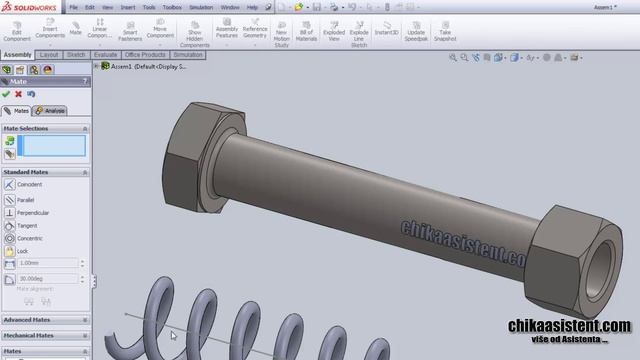This screenshot has height=360, width=640.
Task: Click Previous View icon in view toolbar
Action: [476, 58]
